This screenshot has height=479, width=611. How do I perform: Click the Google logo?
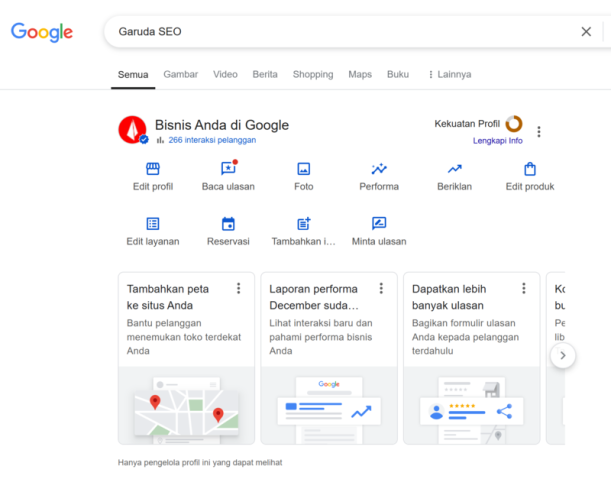click(42, 32)
